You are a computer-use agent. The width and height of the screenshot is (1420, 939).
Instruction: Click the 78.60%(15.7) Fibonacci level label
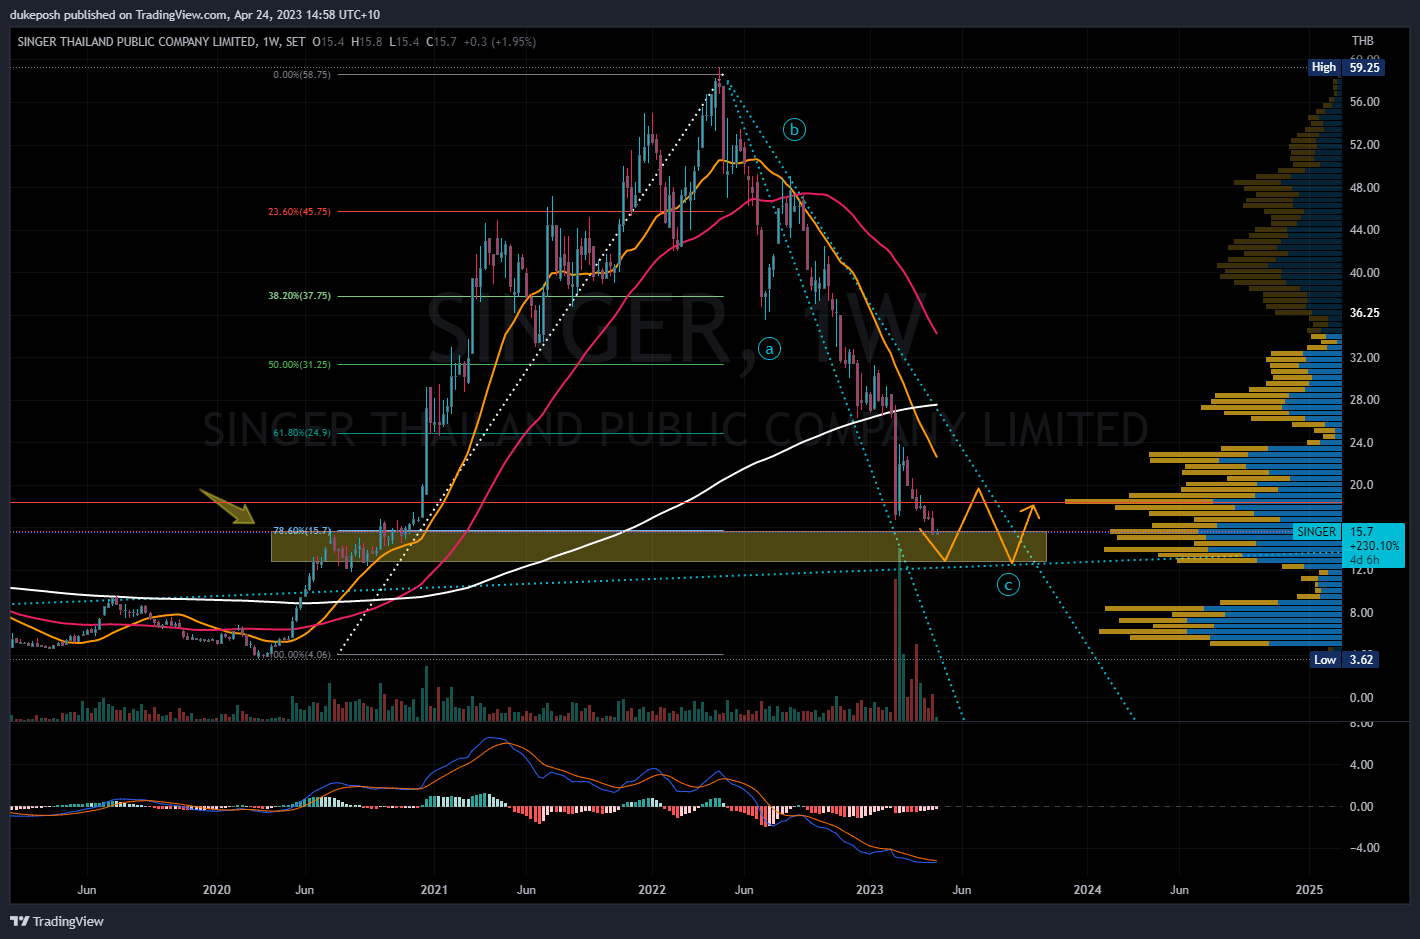click(x=301, y=531)
